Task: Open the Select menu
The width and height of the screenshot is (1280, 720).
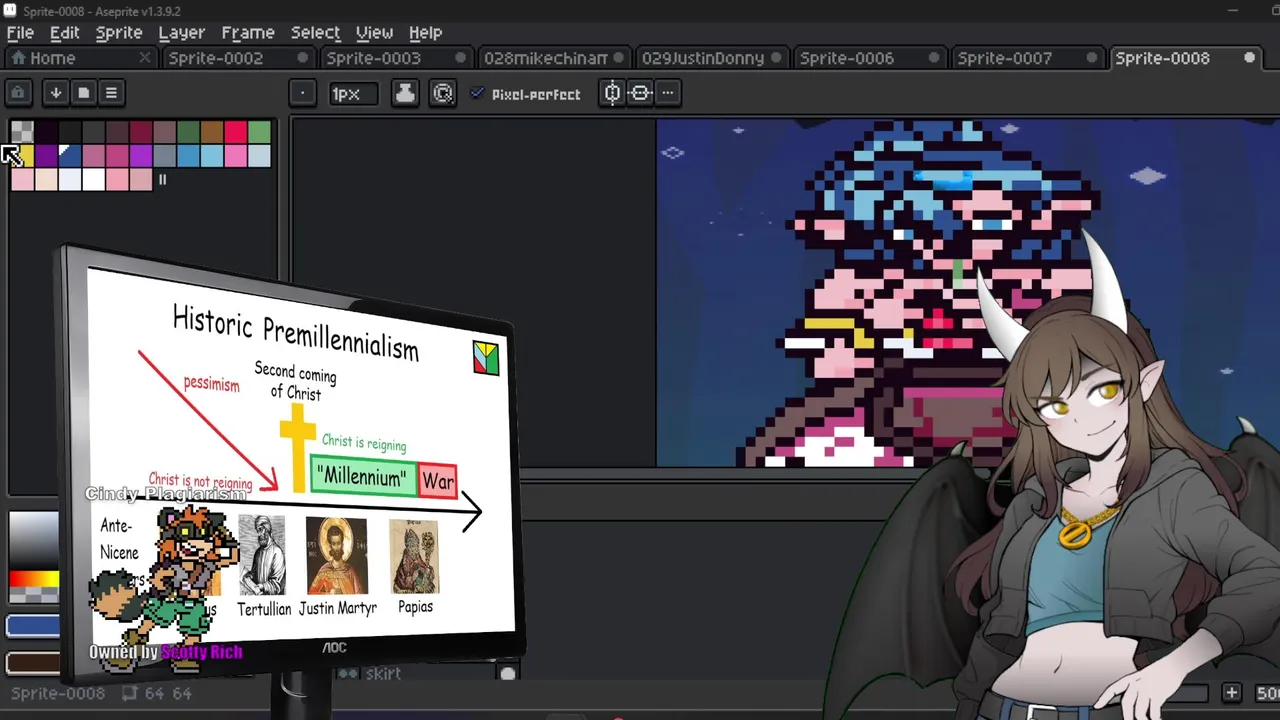Action: coord(315,32)
